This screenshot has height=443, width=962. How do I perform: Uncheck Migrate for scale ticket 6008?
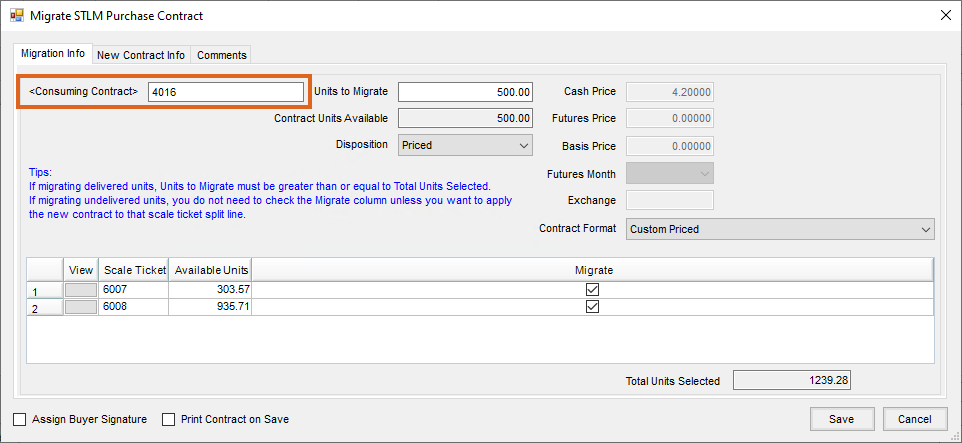592,306
